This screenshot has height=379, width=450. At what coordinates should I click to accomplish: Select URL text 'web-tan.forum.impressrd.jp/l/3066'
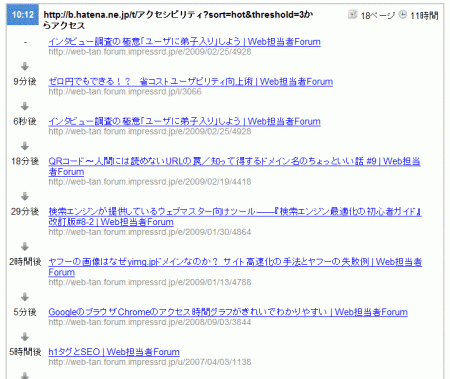tap(125, 92)
